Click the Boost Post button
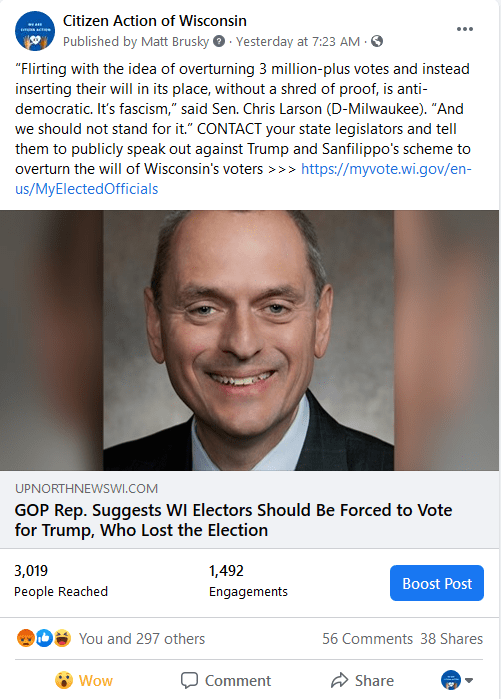 tap(437, 583)
